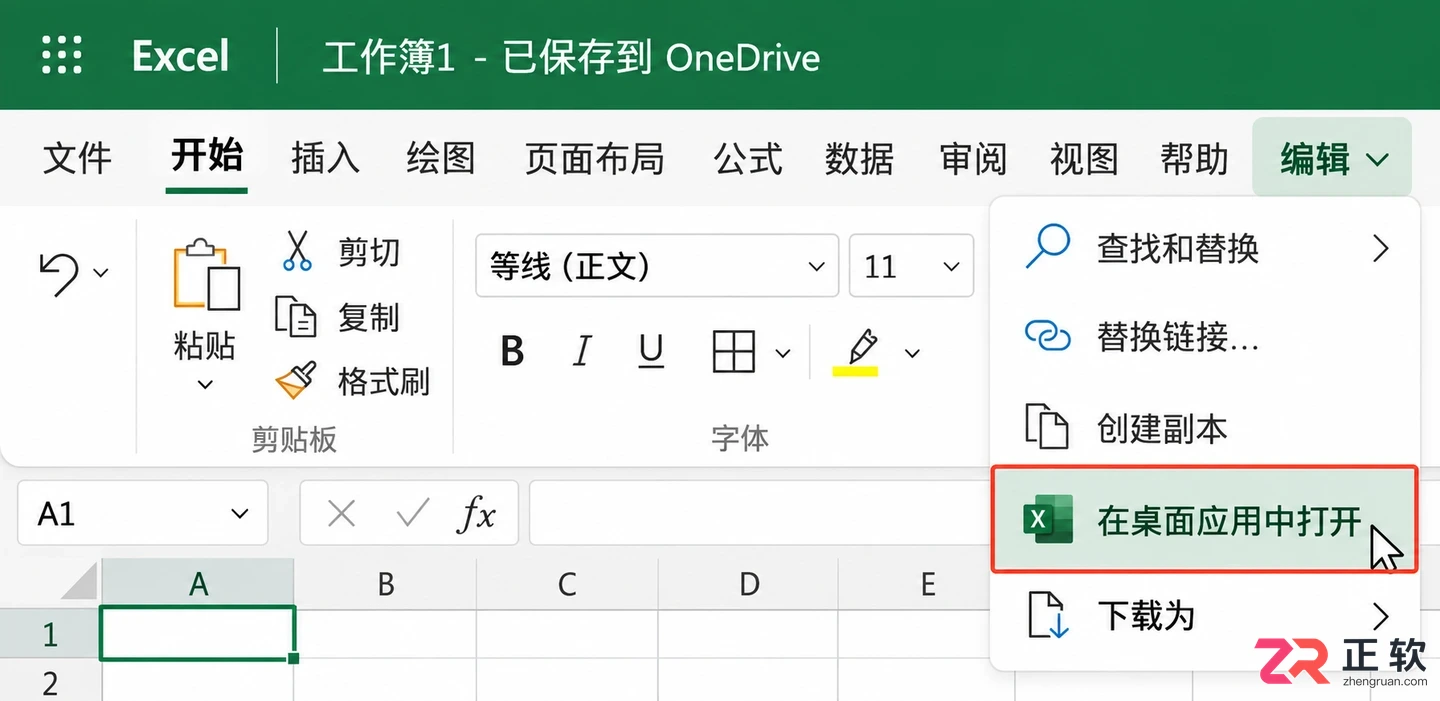Click the 复制 copy icon
1440x701 pixels.
(295, 317)
